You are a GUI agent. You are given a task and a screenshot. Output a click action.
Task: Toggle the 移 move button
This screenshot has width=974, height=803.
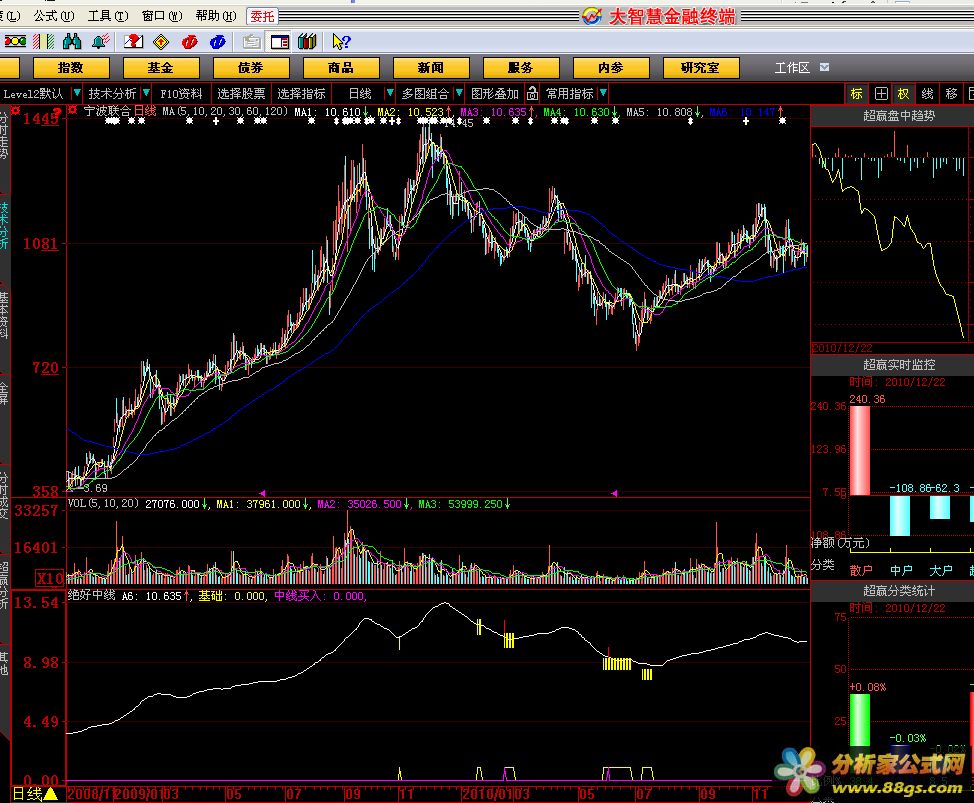(x=951, y=94)
